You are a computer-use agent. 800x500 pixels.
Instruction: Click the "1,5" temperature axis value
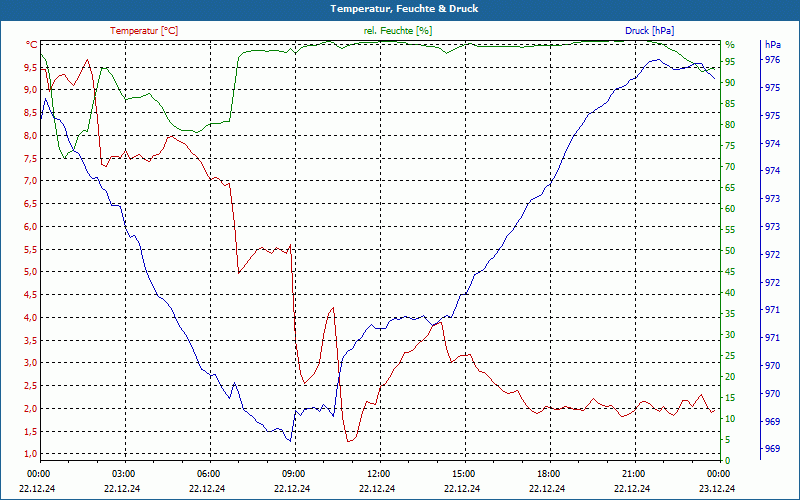click(x=31, y=431)
